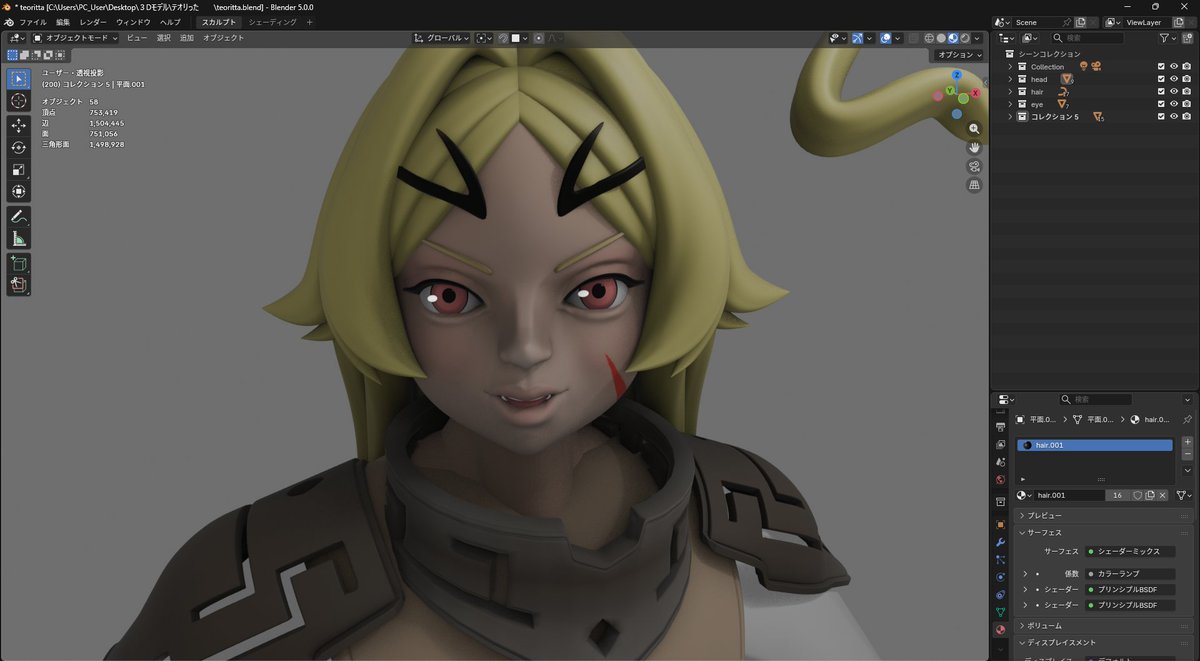The height and width of the screenshot is (661, 1200).
Task: Toggle proportional editing button
Action: click(x=538, y=38)
